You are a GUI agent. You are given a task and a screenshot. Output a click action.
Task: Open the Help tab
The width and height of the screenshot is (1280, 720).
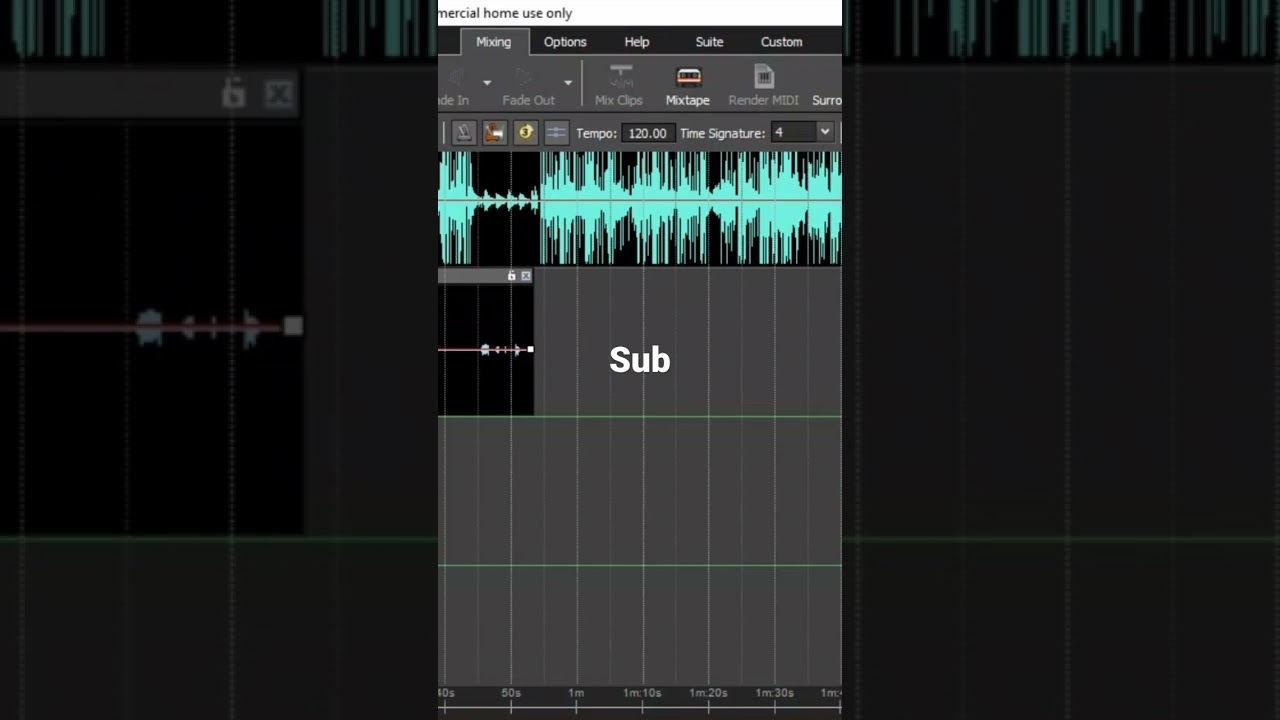(637, 42)
